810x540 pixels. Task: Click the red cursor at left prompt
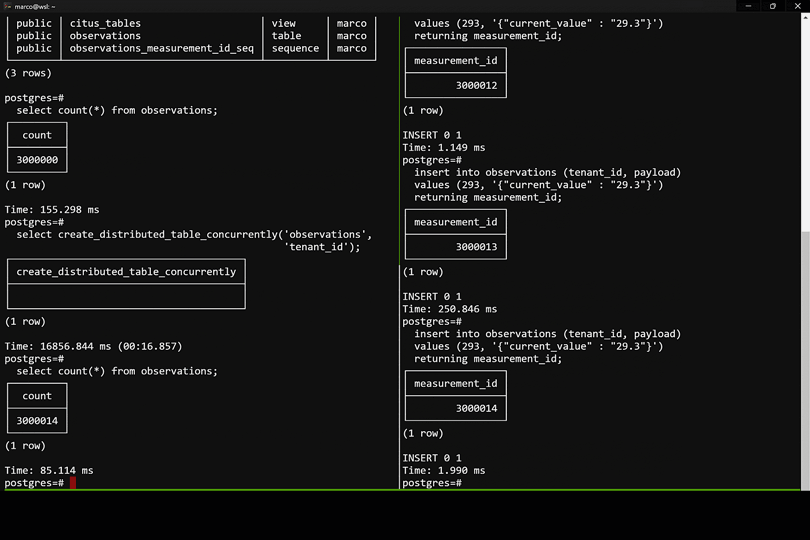pyautogui.click(x=73, y=483)
